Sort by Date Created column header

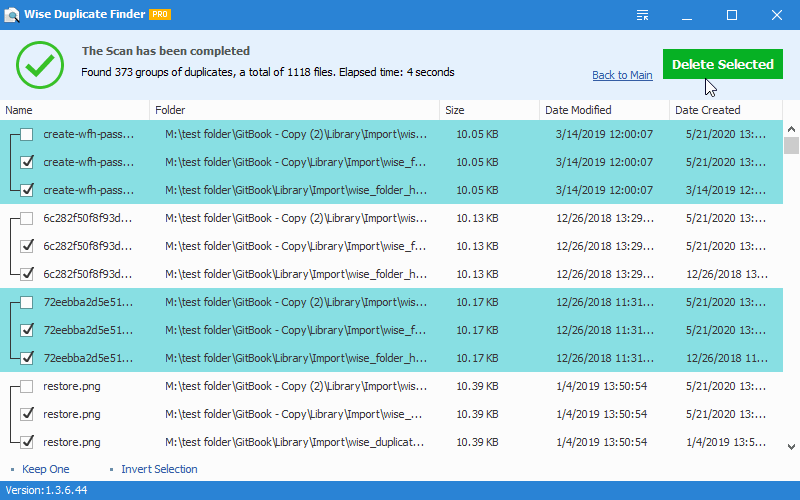726,110
